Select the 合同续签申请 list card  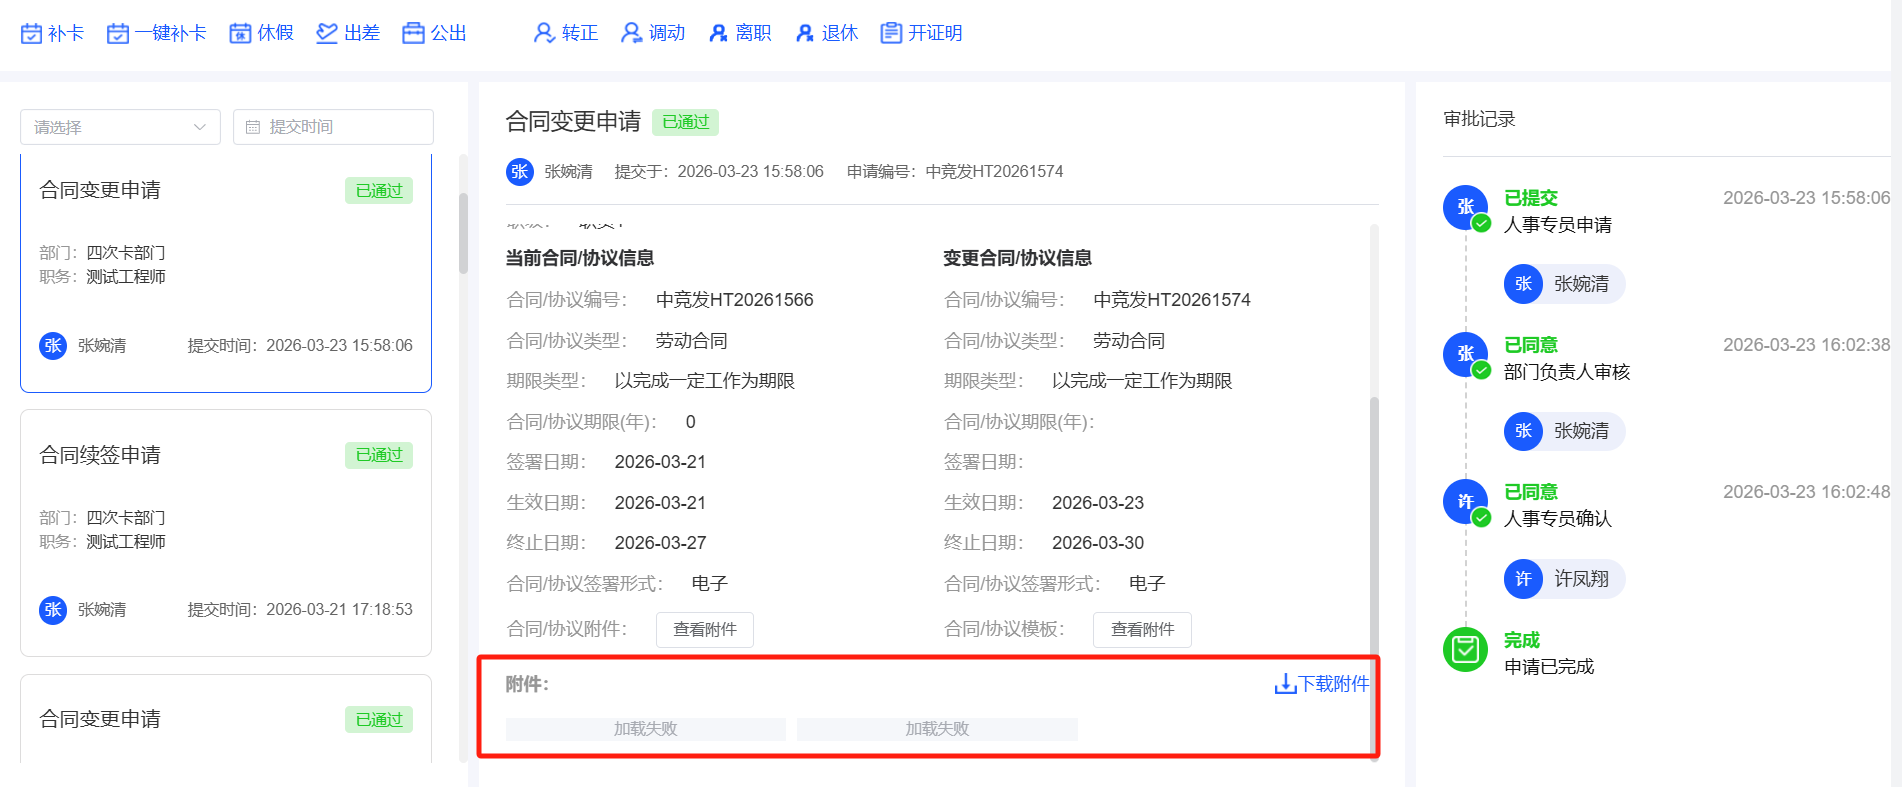click(226, 532)
